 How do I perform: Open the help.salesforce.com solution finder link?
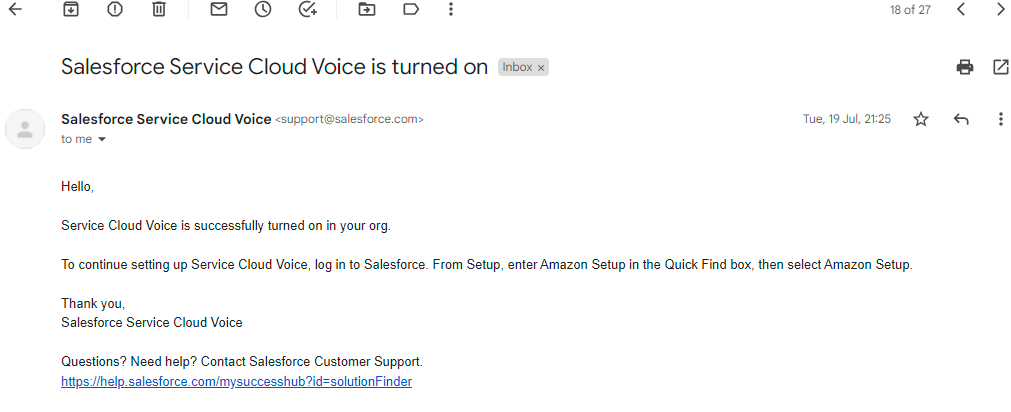click(x=236, y=382)
